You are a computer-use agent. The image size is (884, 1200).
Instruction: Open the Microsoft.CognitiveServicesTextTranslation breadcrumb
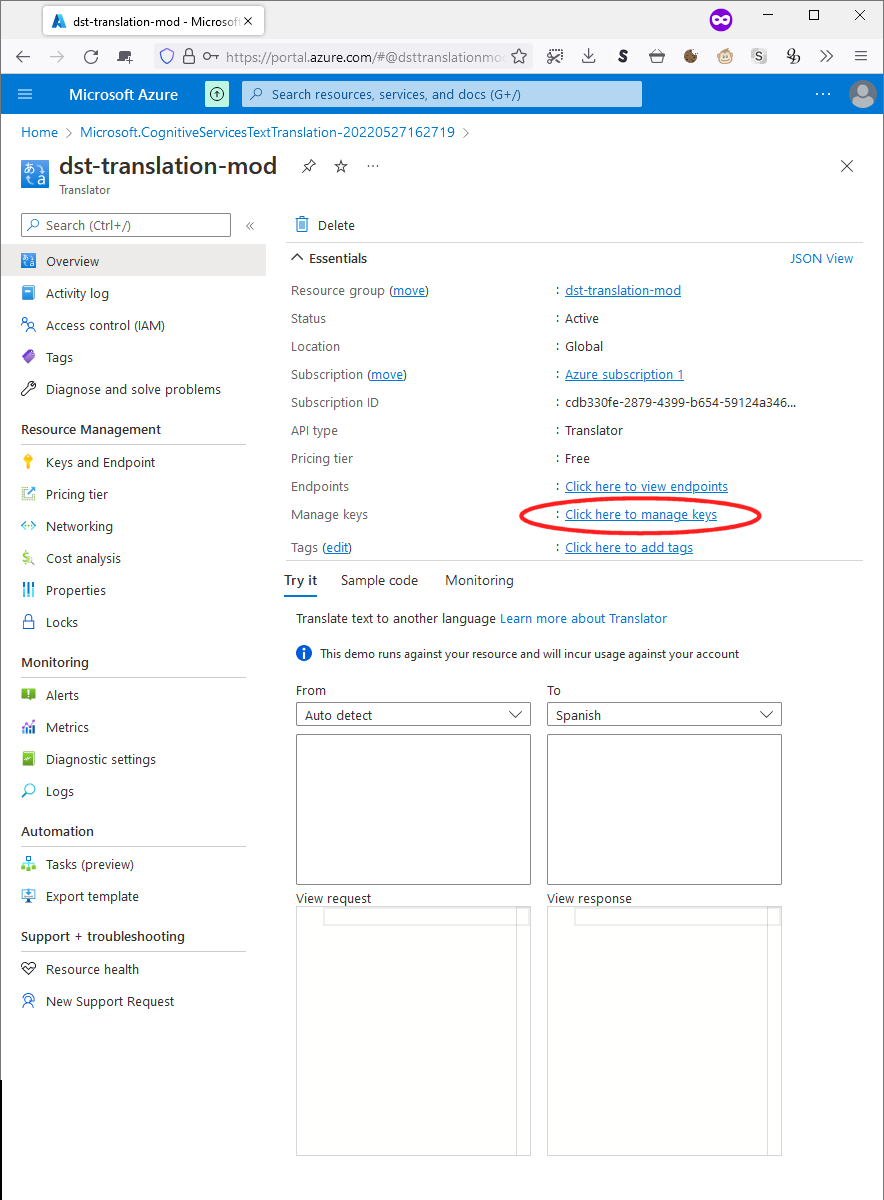click(267, 132)
